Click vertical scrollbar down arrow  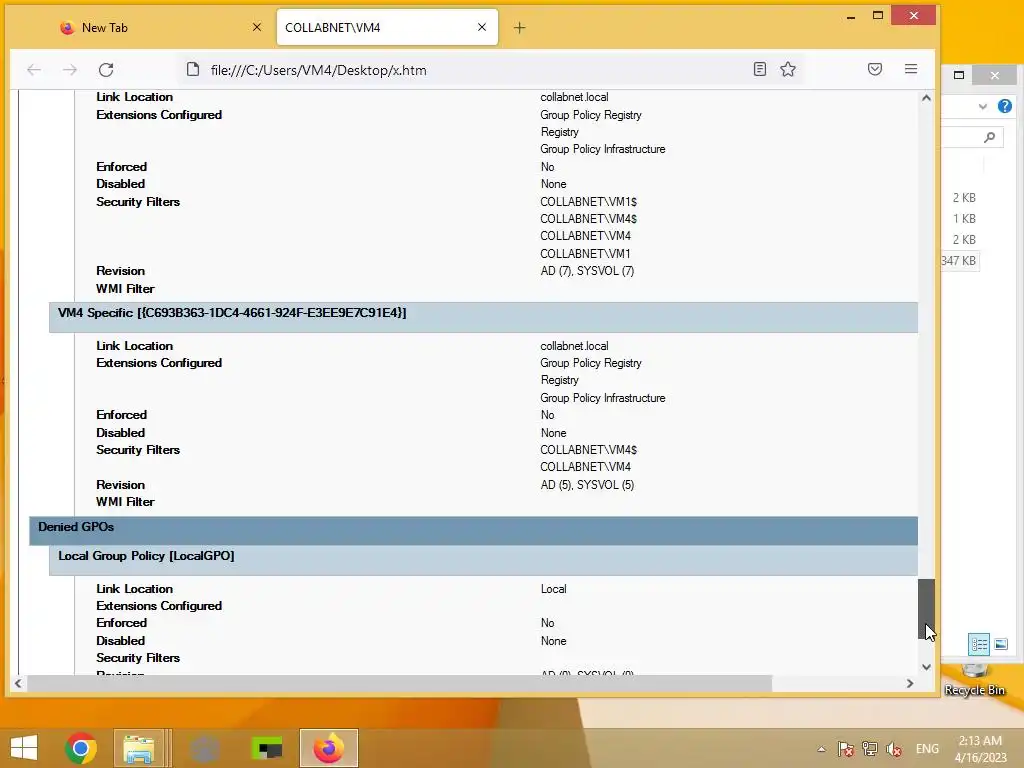pos(926,666)
